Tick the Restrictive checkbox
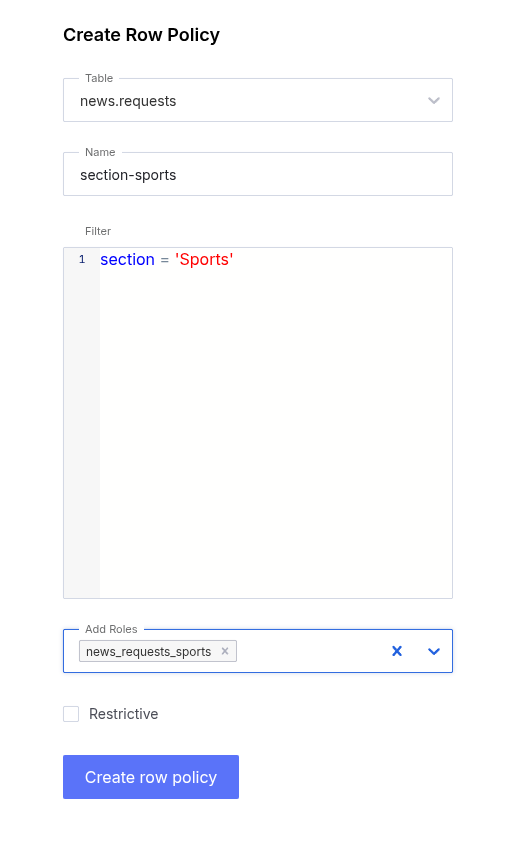Viewport: 527px width, 842px height. tap(71, 714)
